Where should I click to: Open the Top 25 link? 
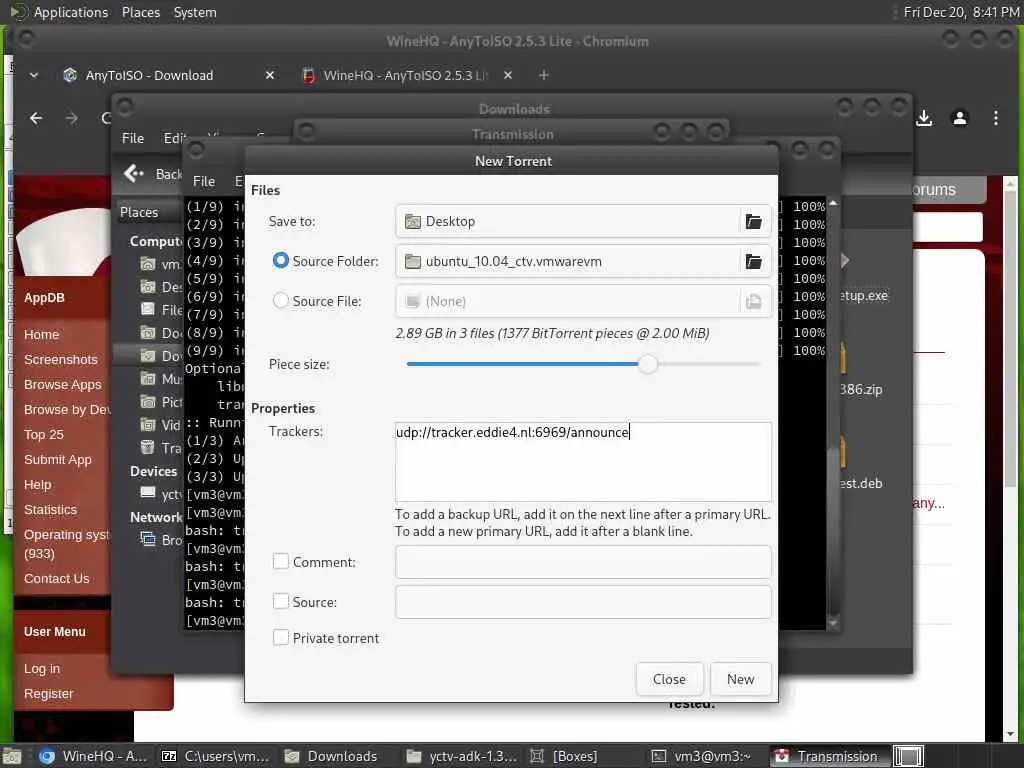click(44, 434)
